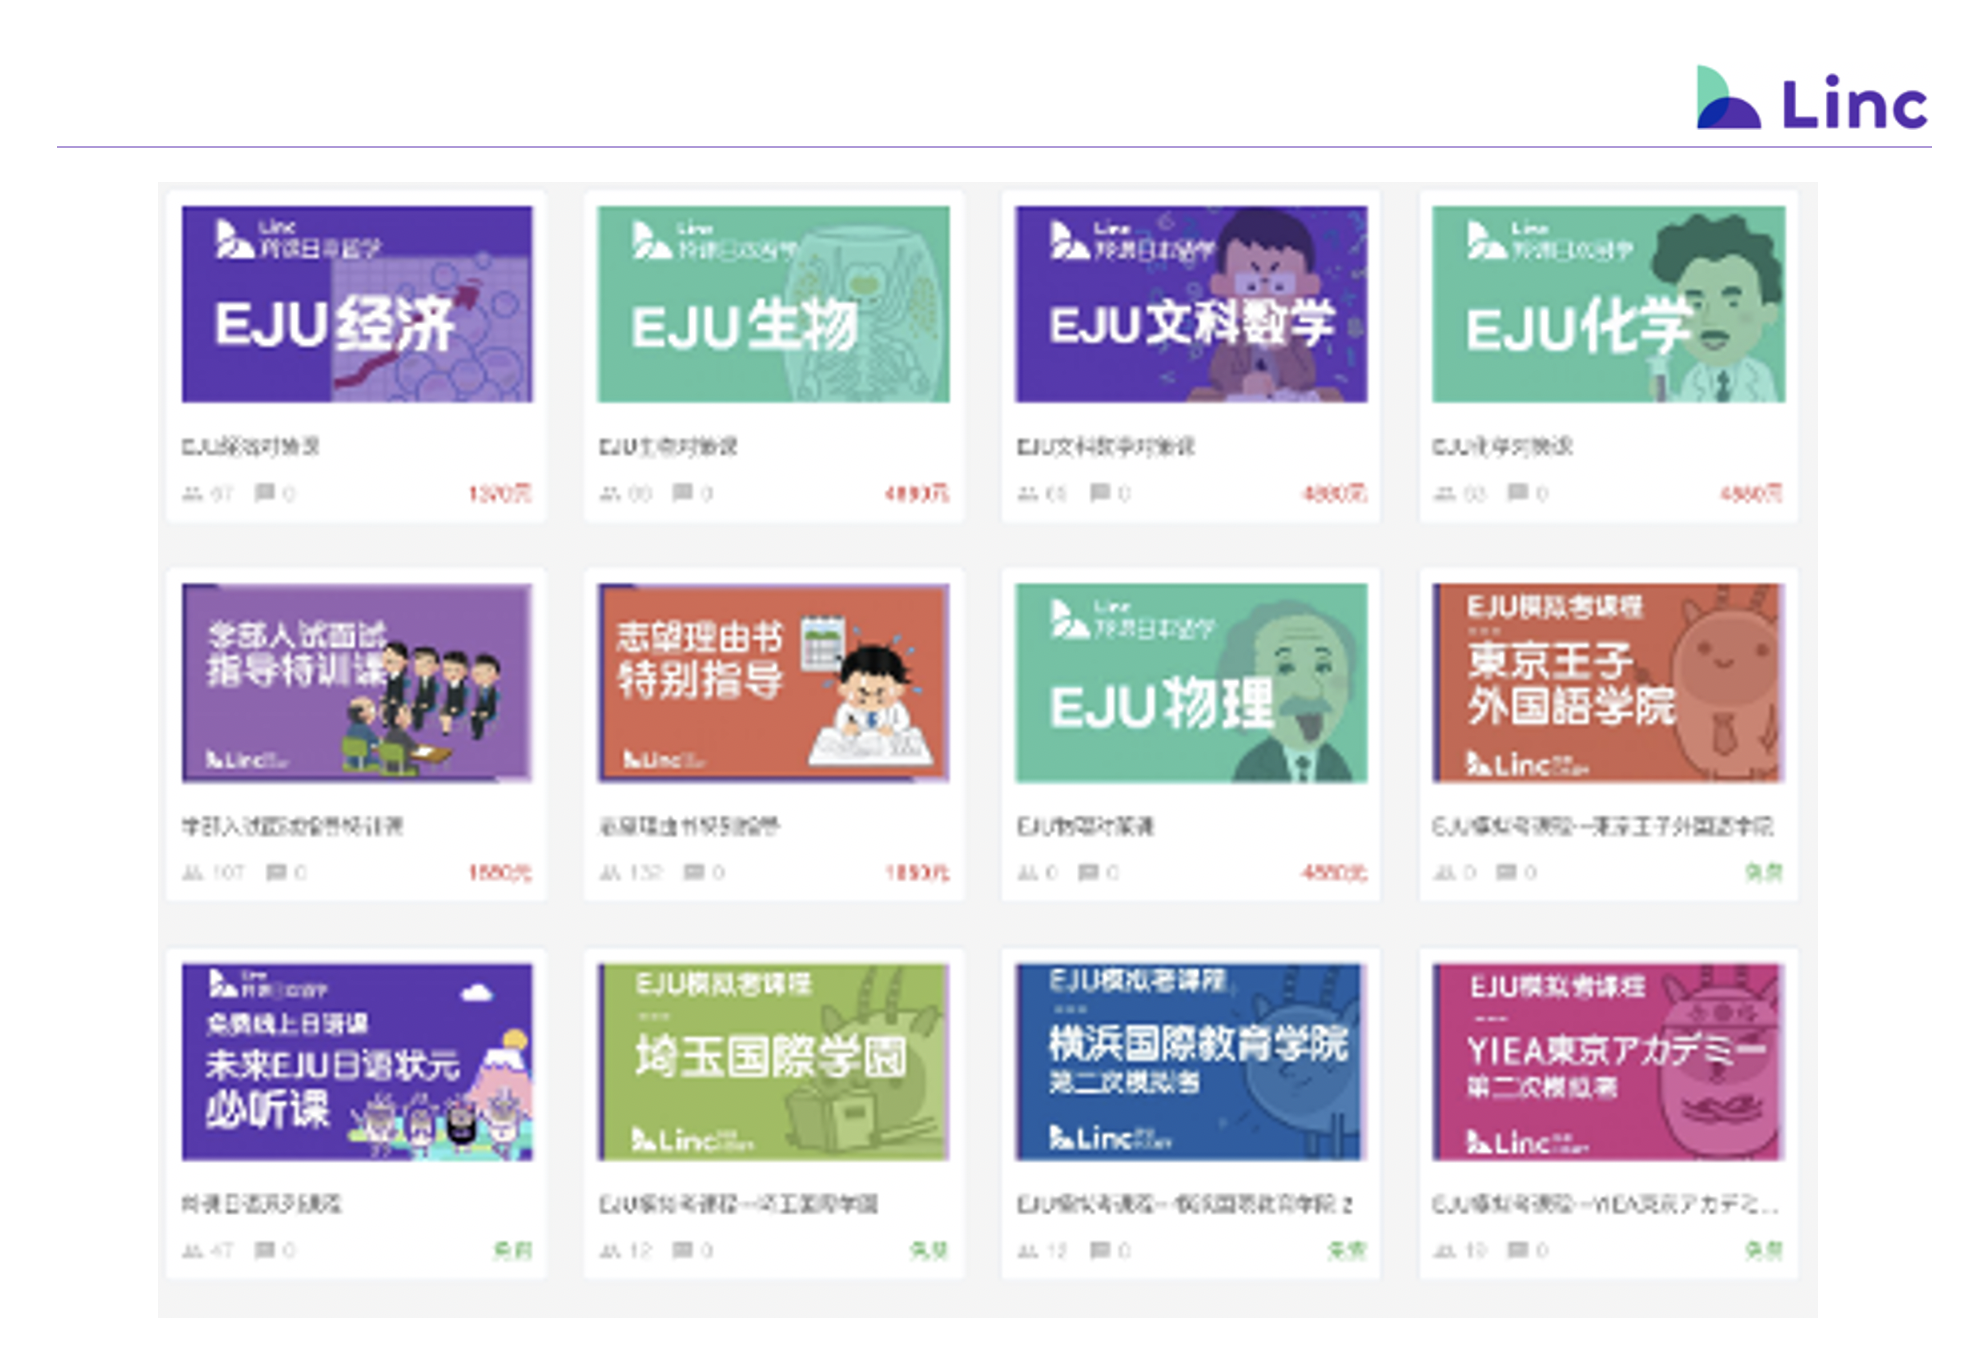Image resolution: width=1982 pixels, height=1364 pixels.
Task: Click green 免费 label on YIEA東京アカデミー card
Action: click(1764, 1250)
